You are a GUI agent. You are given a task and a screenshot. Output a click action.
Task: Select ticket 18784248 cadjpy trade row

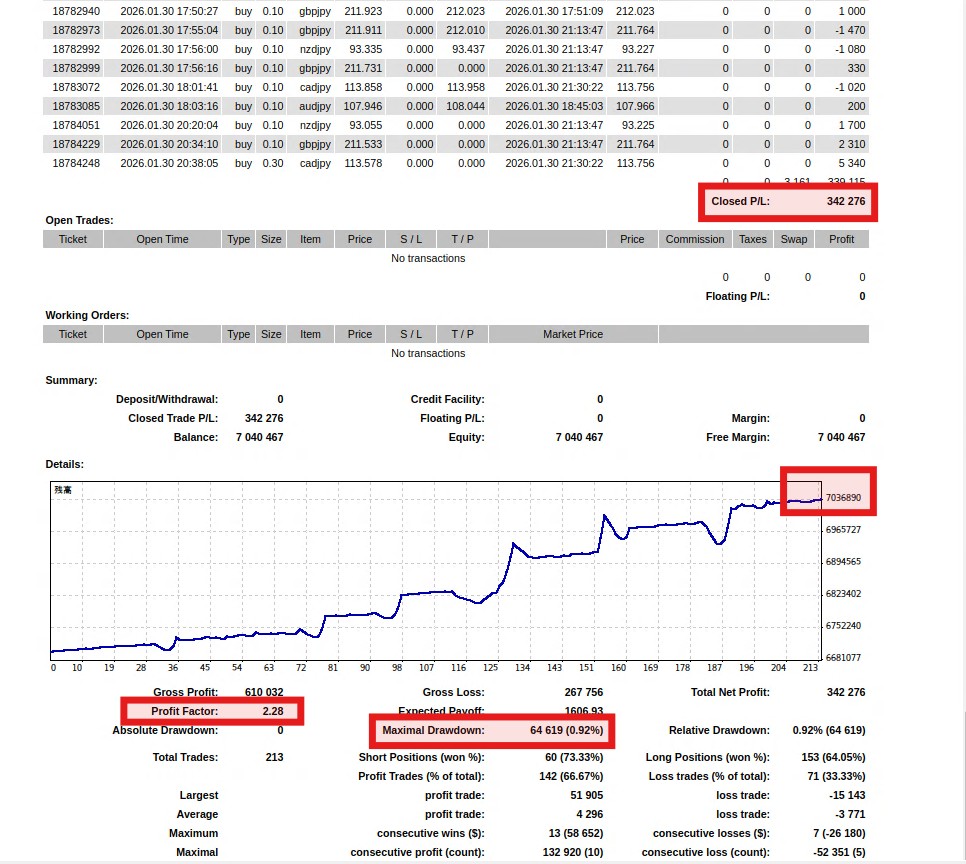pyautogui.click(x=76, y=163)
